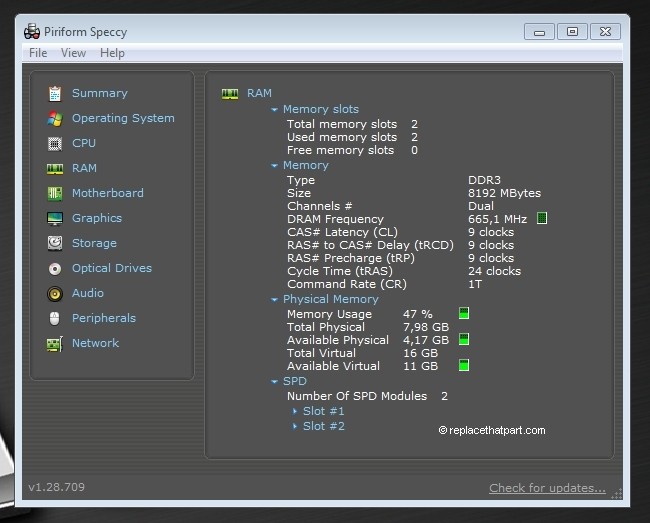This screenshot has height=523, width=650.
Task: Click the Channels # label
Action: click(x=320, y=206)
